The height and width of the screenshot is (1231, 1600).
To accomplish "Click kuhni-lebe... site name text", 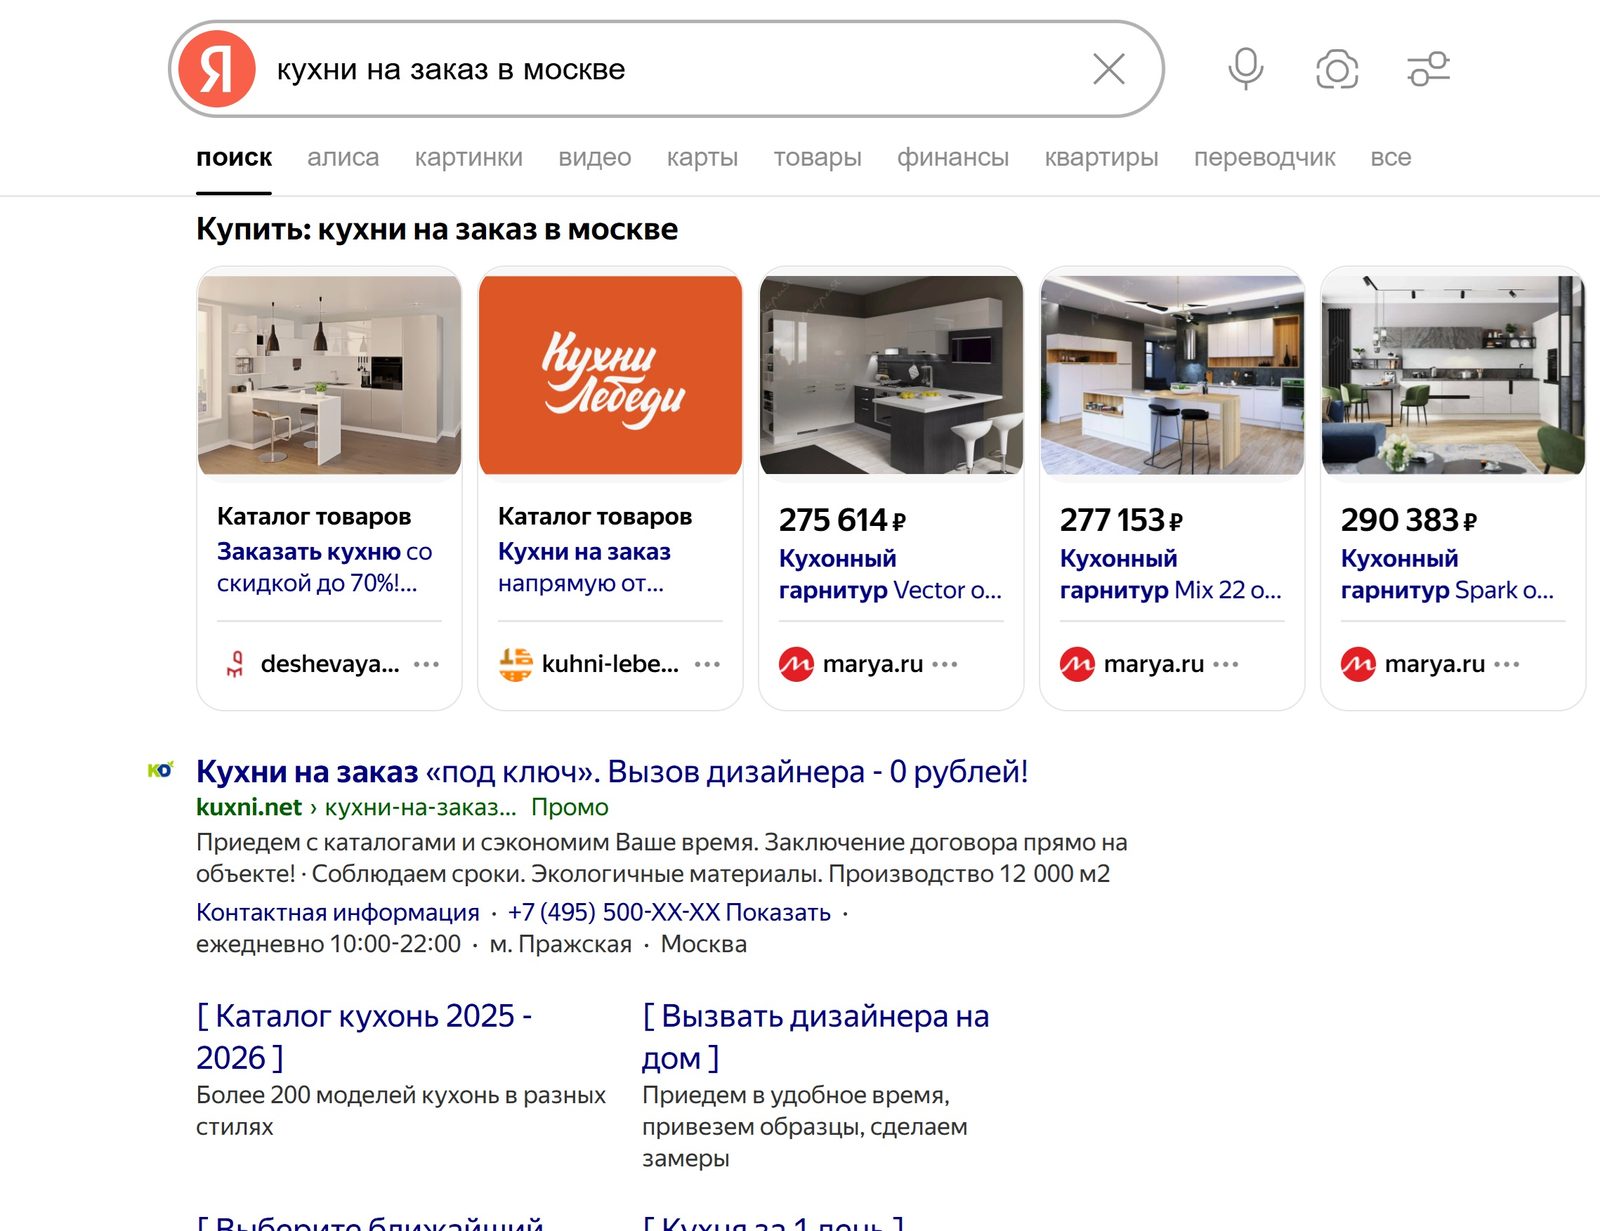I will 610,664.
